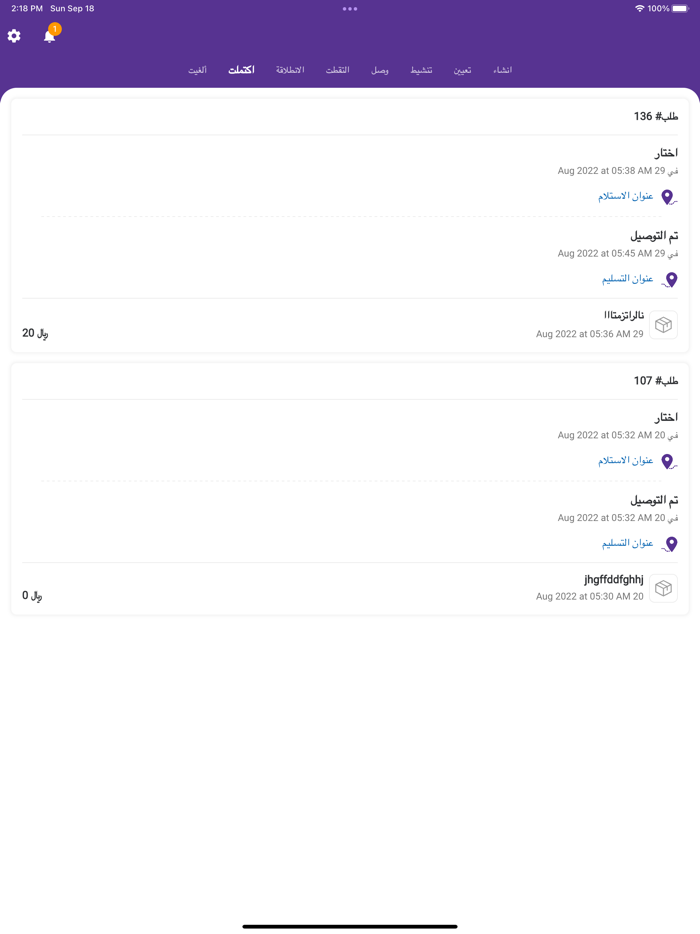The height and width of the screenshot is (934, 700).
Task: Switch to the ألغيت tab
Action: [198, 70]
